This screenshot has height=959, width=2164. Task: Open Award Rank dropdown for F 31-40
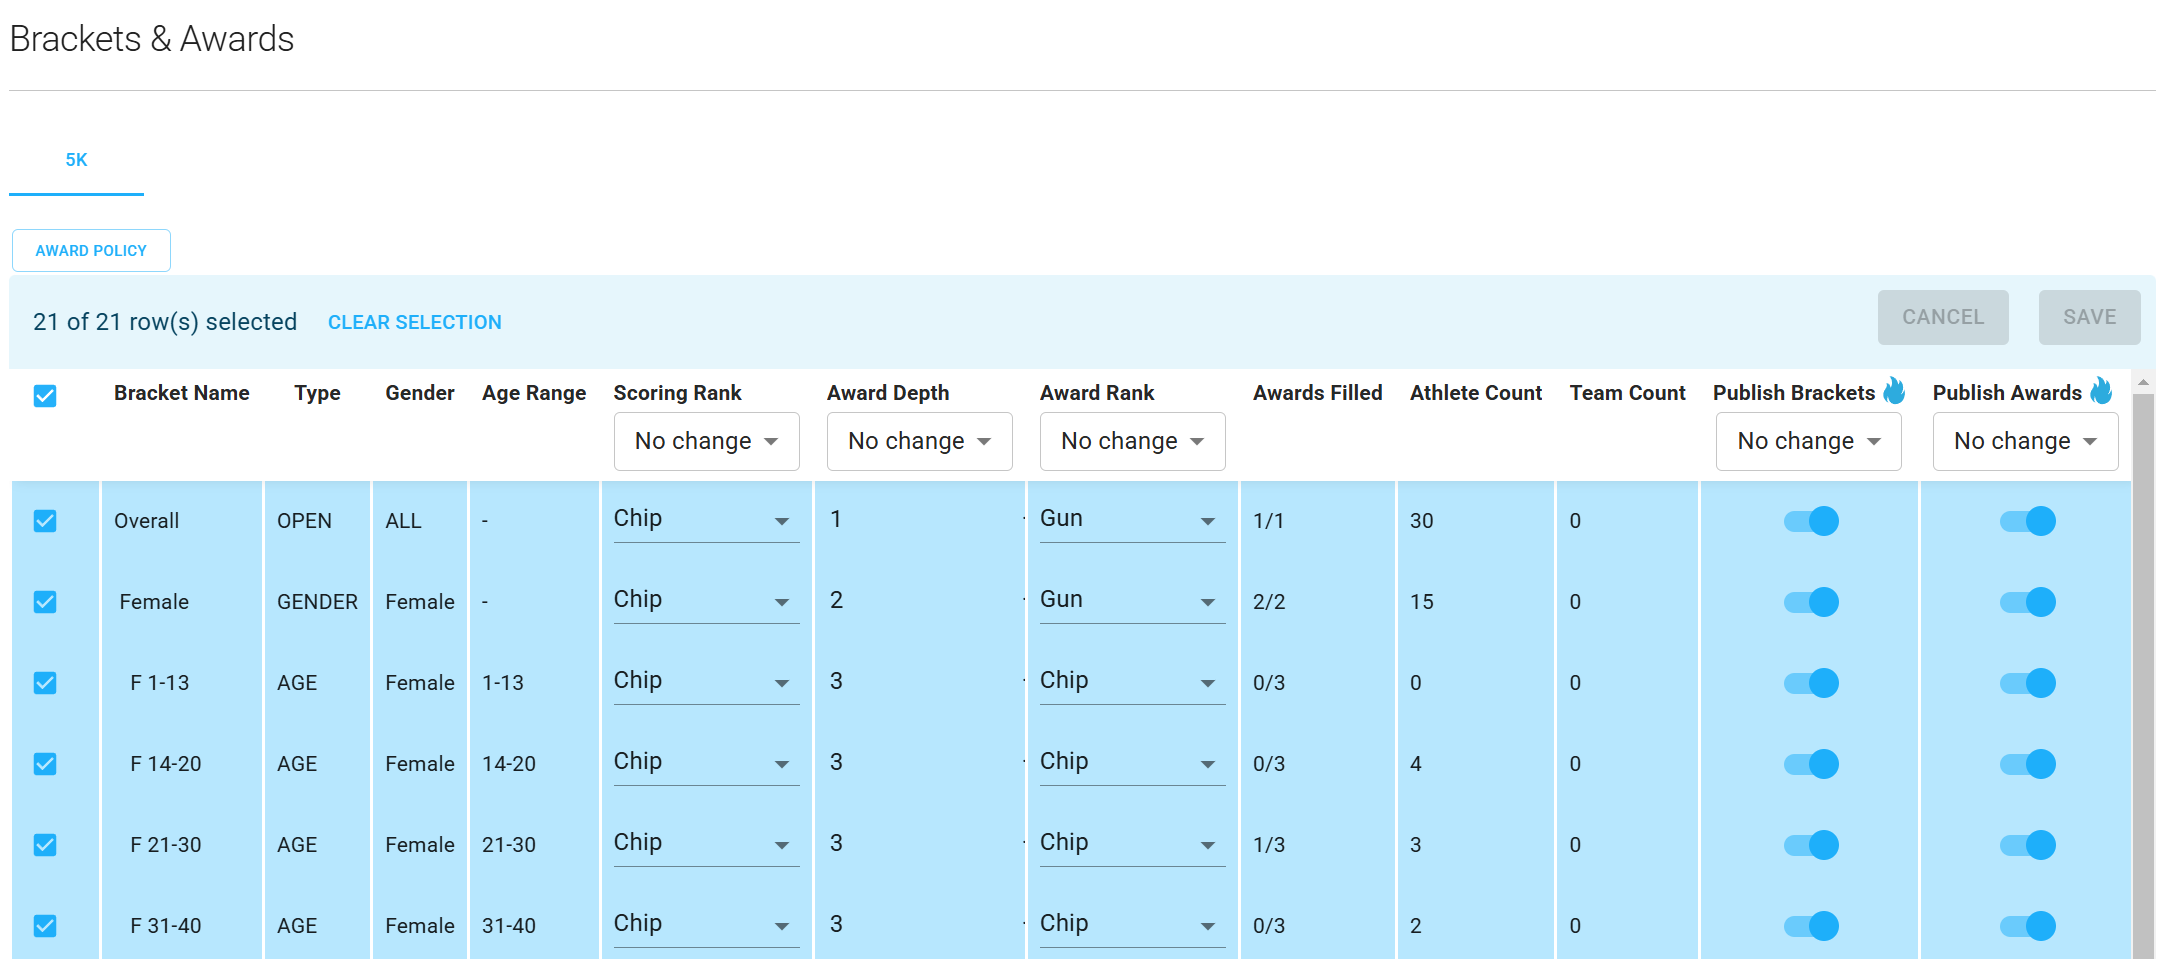(x=1133, y=925)
